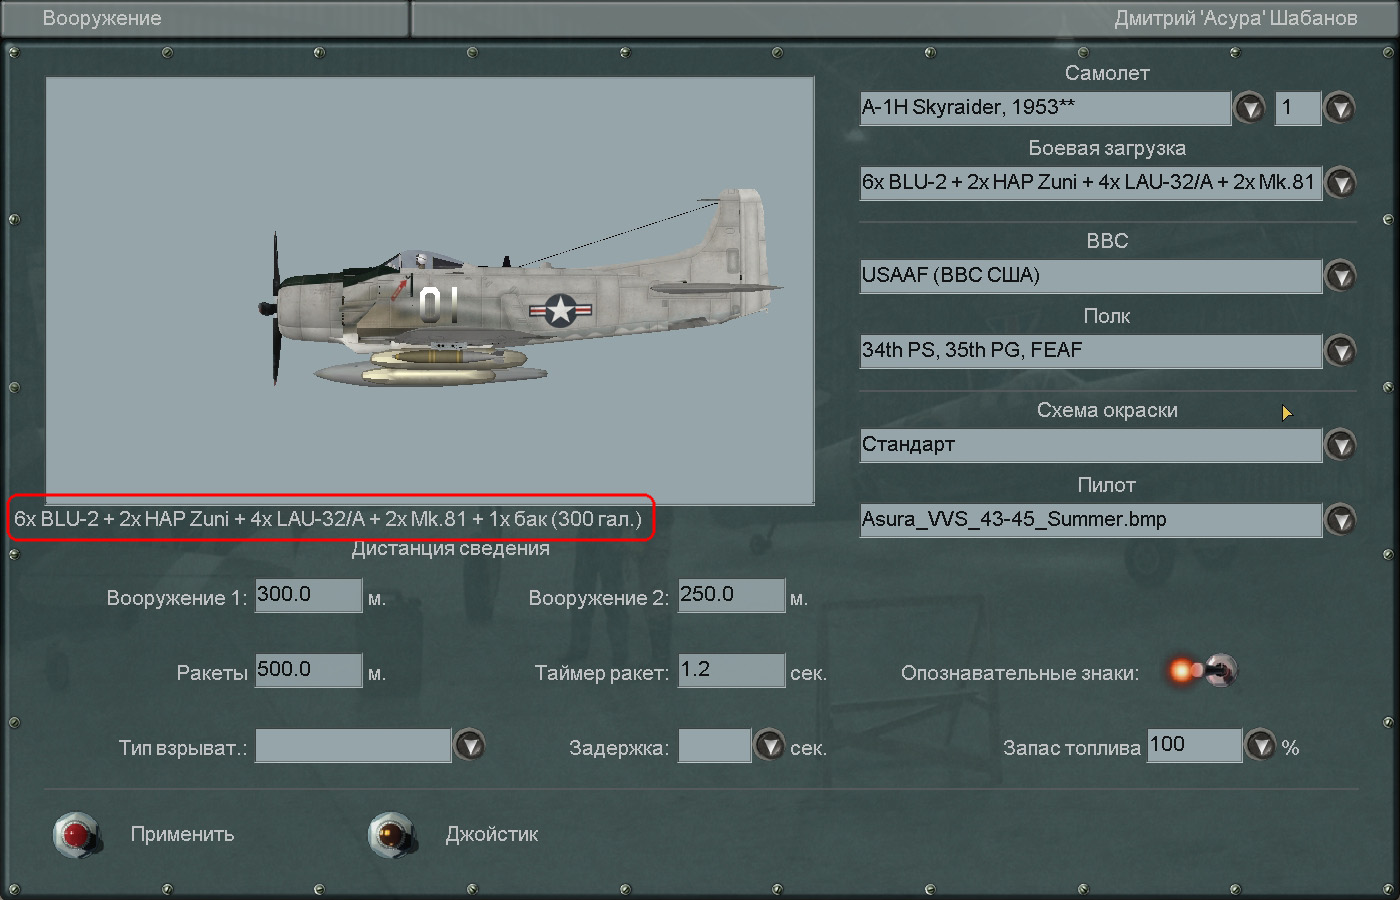Image resolution: width=1400 pixels, height=900 pixels.
Task: Click the USAAF (ВВС США) field
Action: click(1091, 276)
